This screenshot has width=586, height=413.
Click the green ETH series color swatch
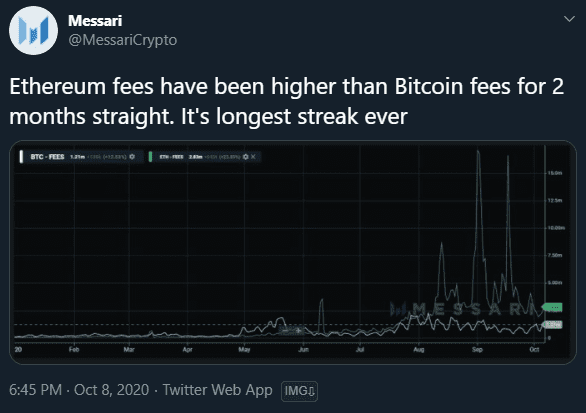click(150, 157)
